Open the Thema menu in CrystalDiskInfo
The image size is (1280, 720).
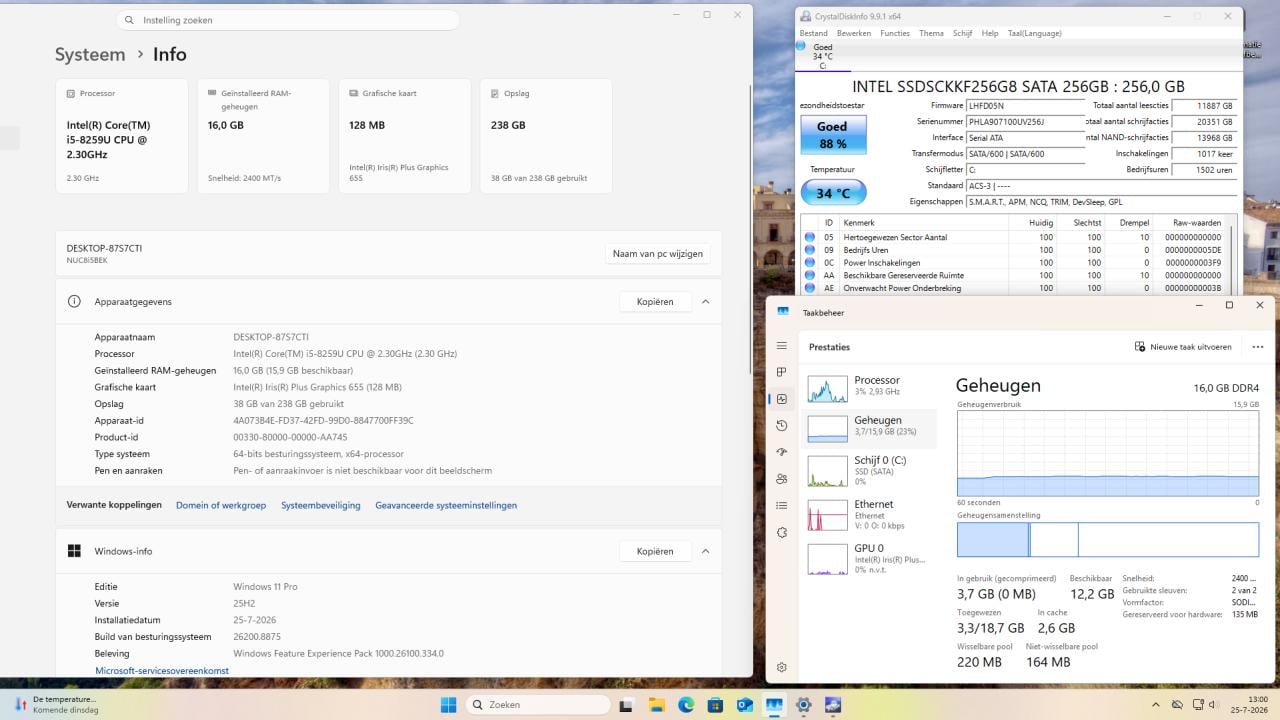[x=931, y=33]
